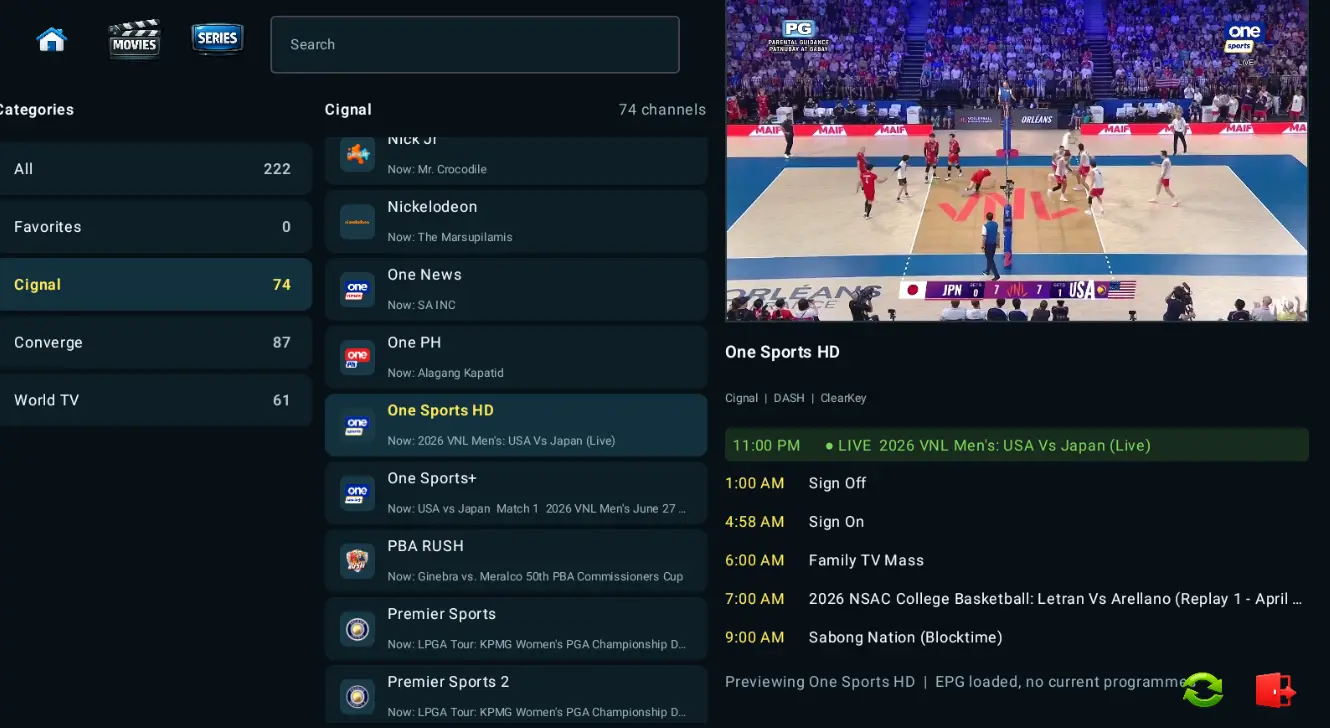
Task: Select the Family TV Mass programme
Action: click(x=1016, y=560)
